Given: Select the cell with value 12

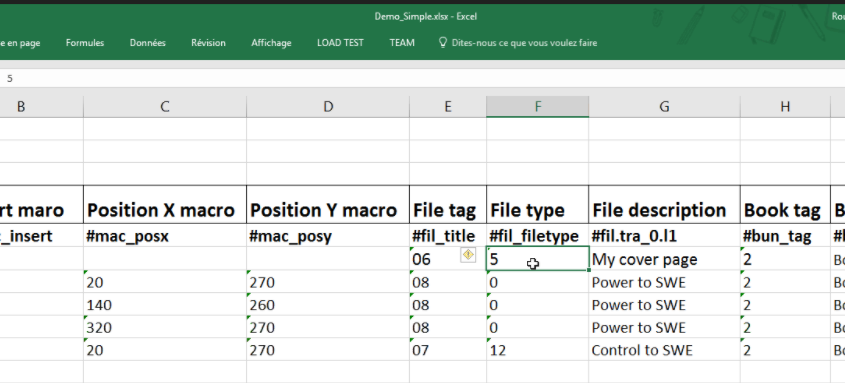Looking at the screenshot, I should 537,350.
